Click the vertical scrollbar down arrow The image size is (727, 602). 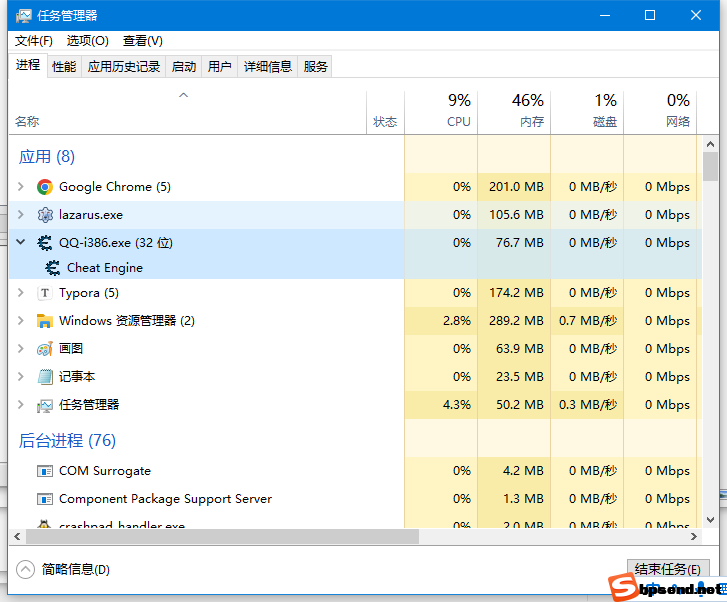tap(710, 520)
